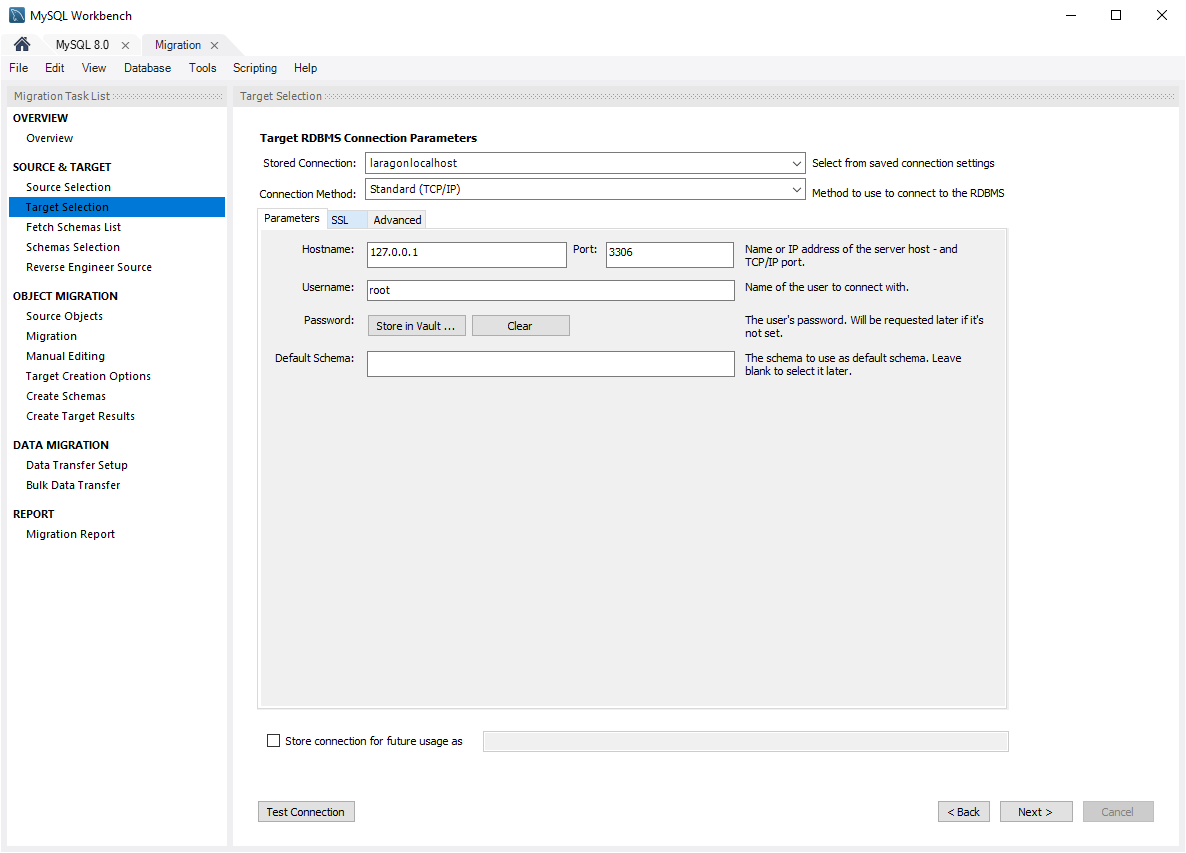Click Next to proceed
The image size is (1186, 853).
point(1036,812)
